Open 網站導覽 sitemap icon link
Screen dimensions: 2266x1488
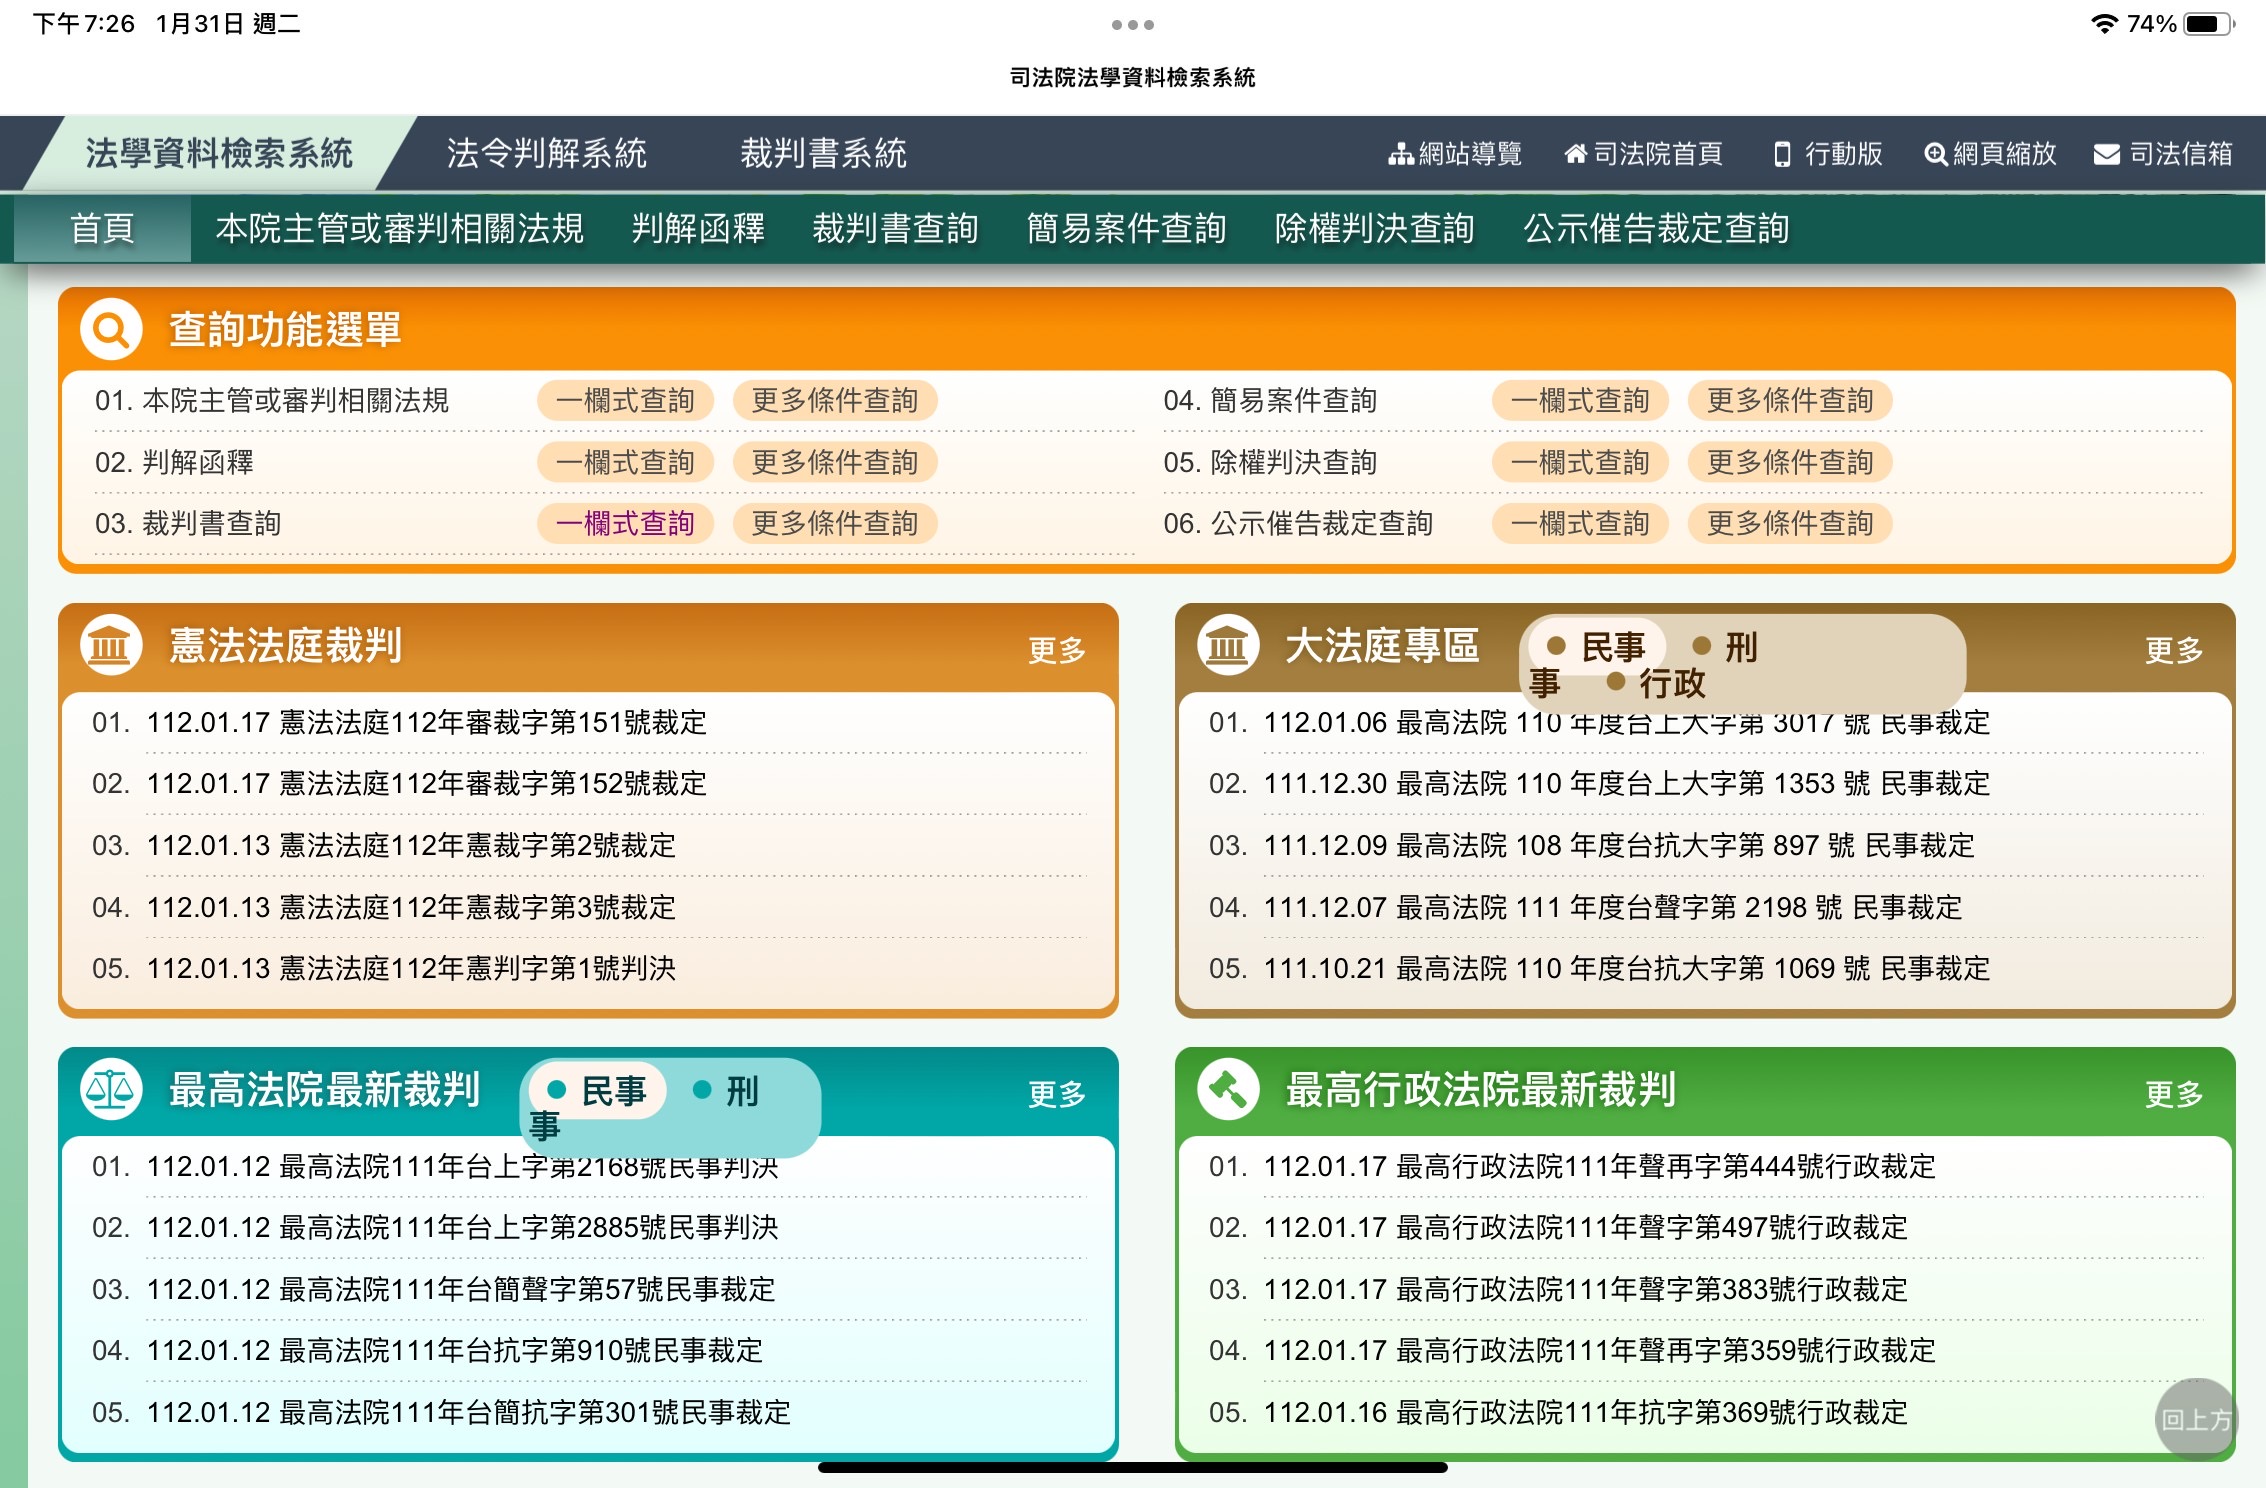pyautogui.click(x=1455, y=154)
